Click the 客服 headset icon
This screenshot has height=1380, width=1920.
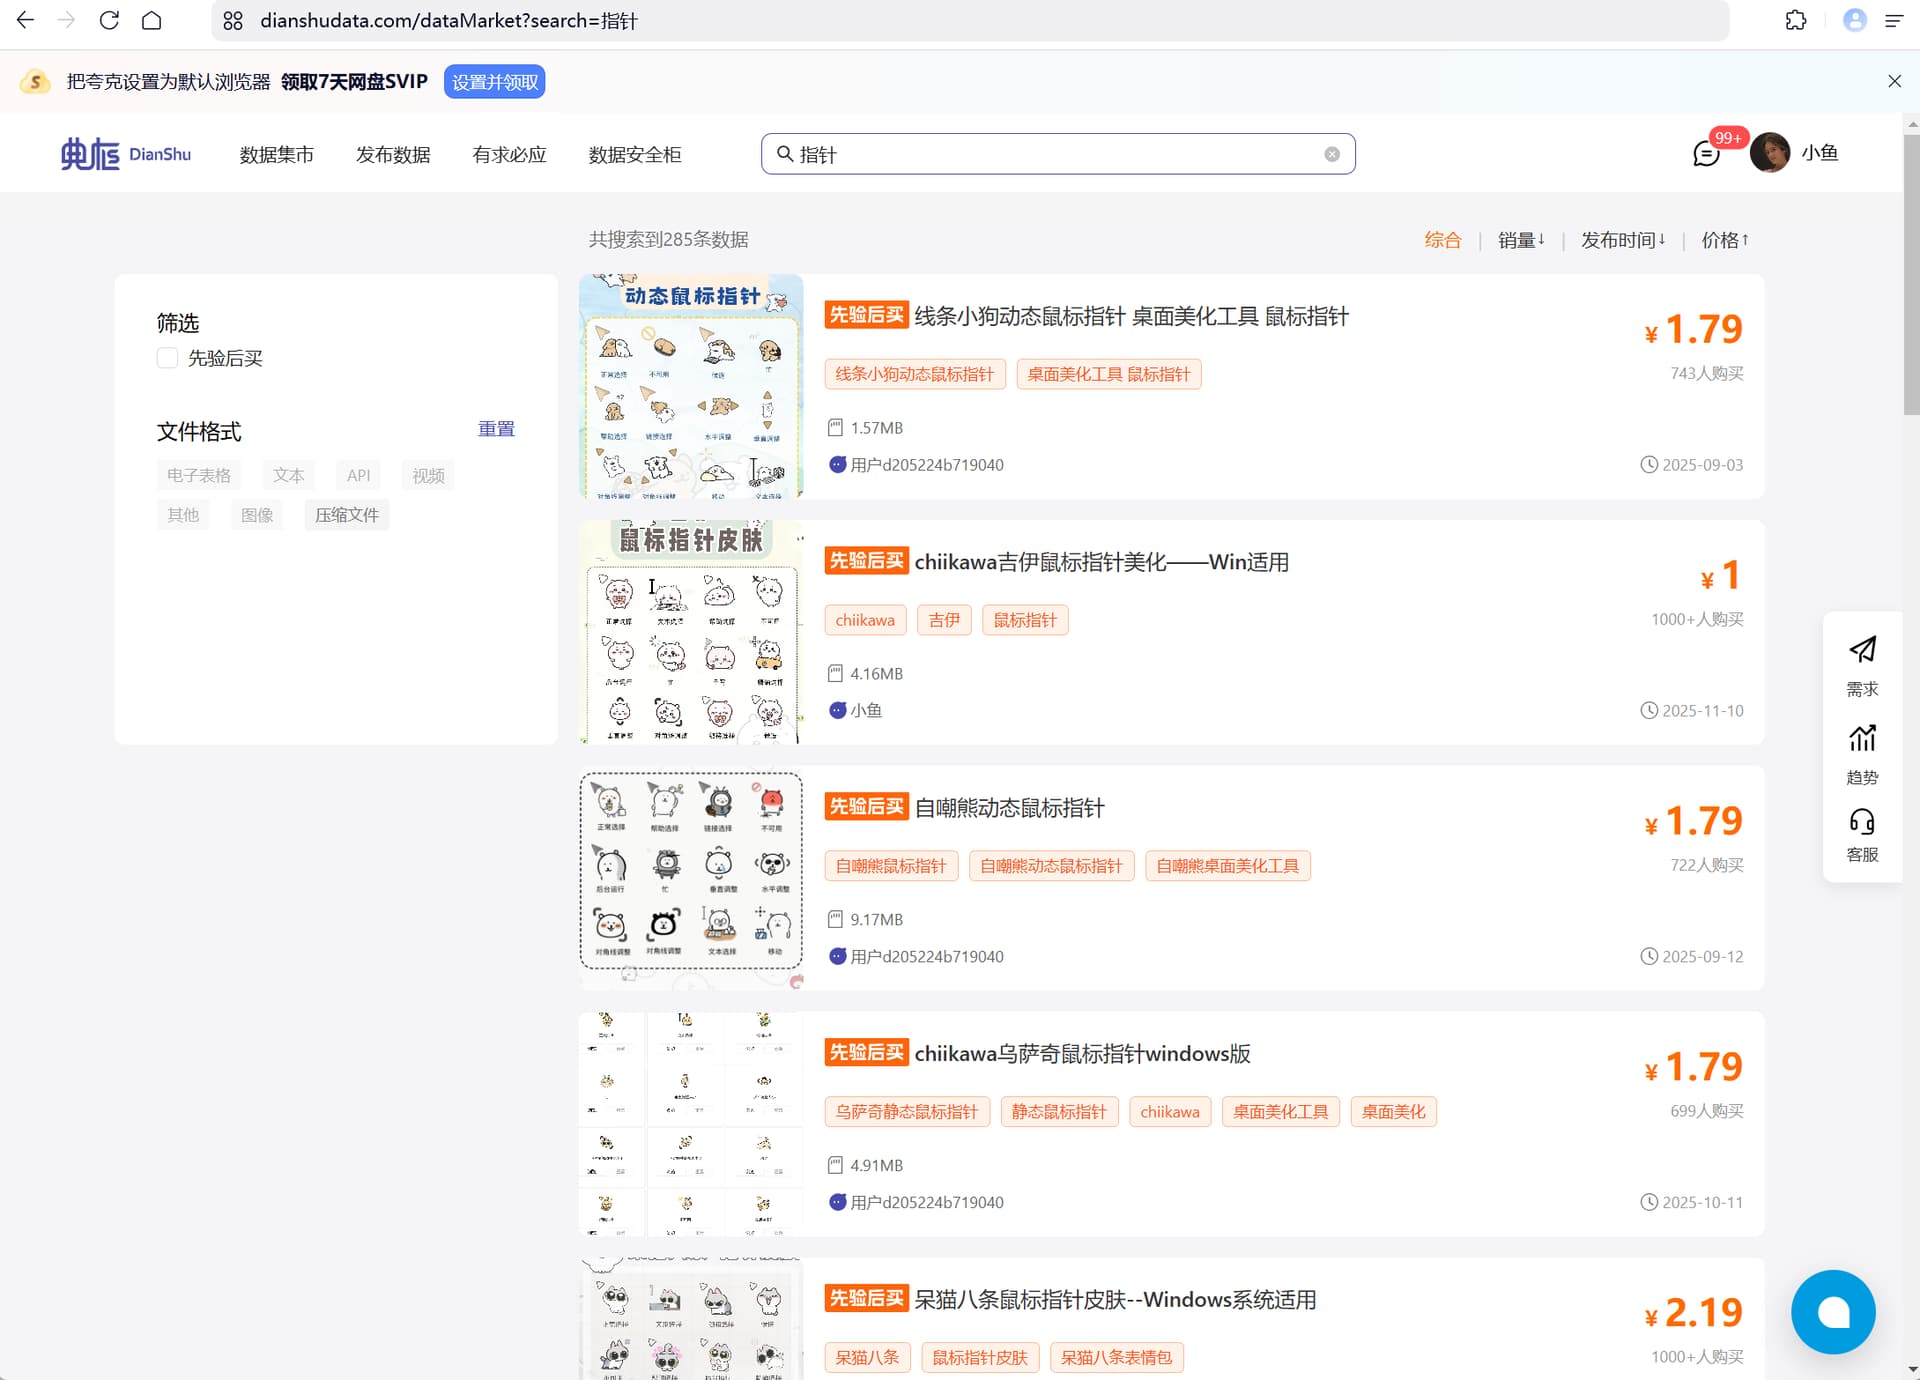pos(1861,823)
